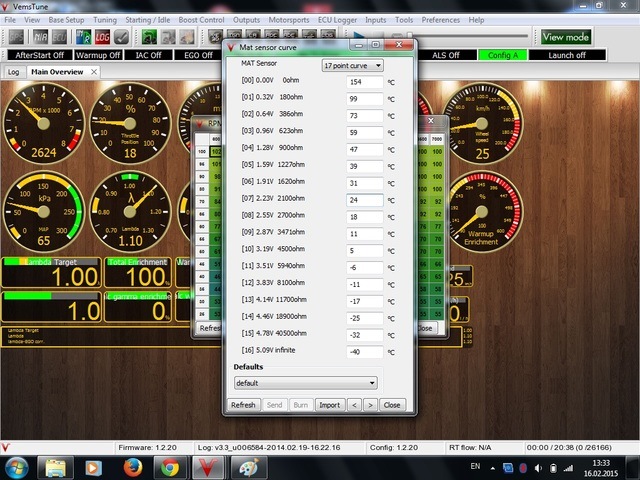Click the blue-green IN/R toolbar icon
The height and width of the screenshot is (480, 640).
coord(84,38)
